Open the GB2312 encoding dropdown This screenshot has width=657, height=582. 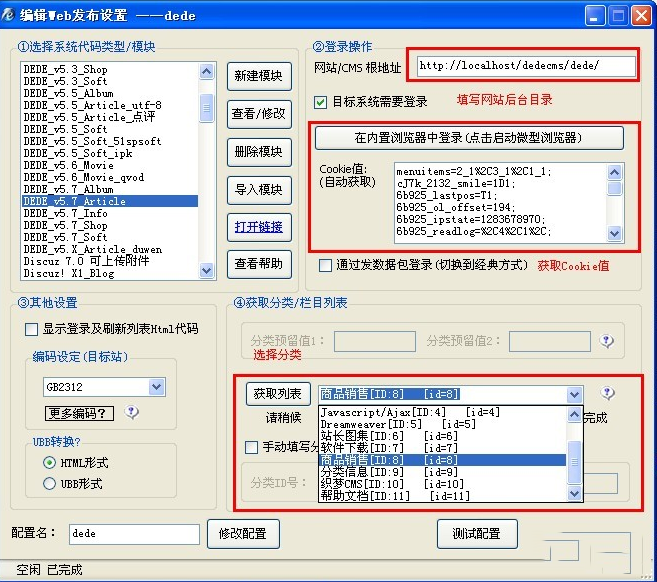click(156, 386)
